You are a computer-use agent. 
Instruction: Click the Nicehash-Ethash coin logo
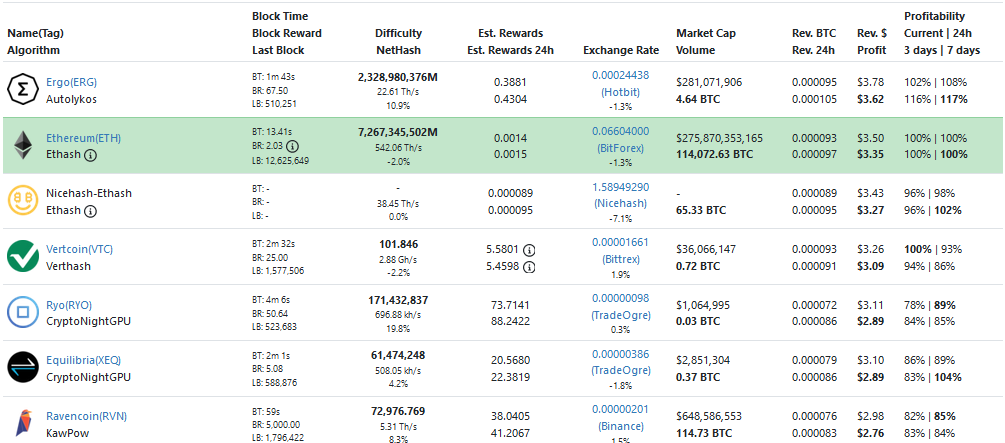tap(22, 201)
